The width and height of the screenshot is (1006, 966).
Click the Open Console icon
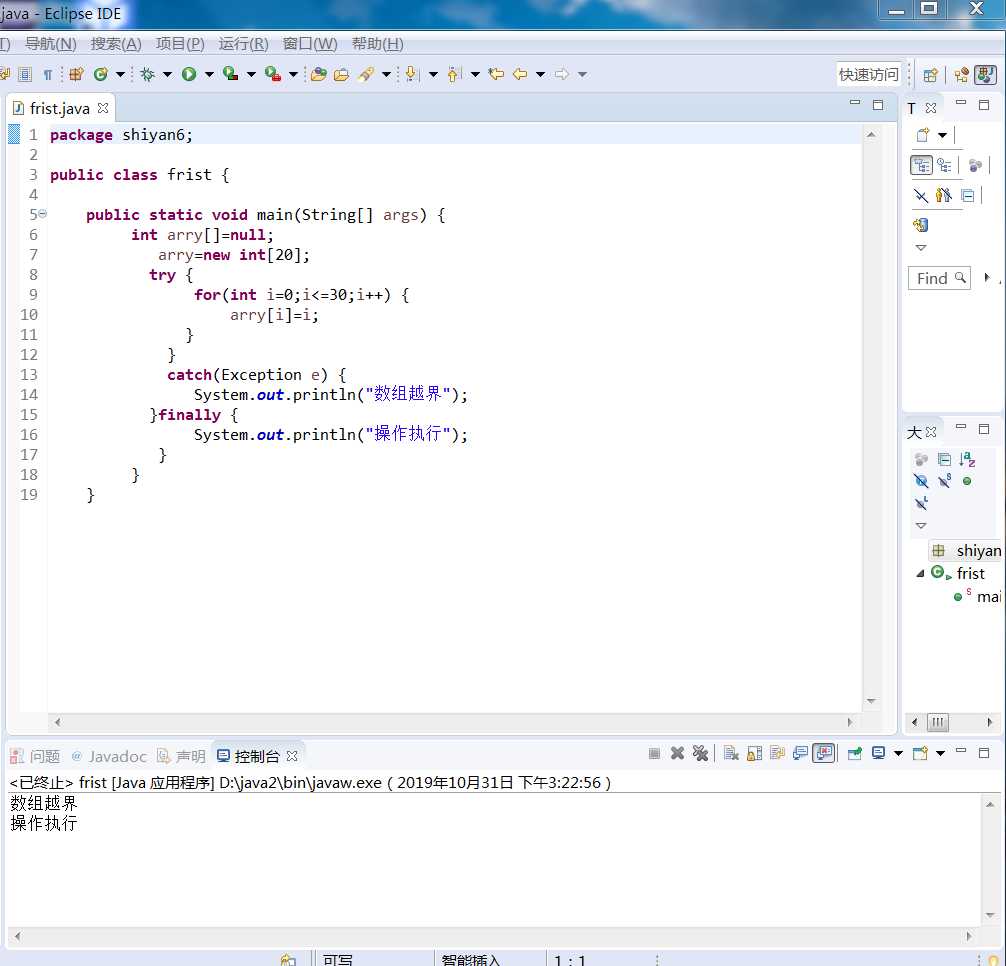921,753
